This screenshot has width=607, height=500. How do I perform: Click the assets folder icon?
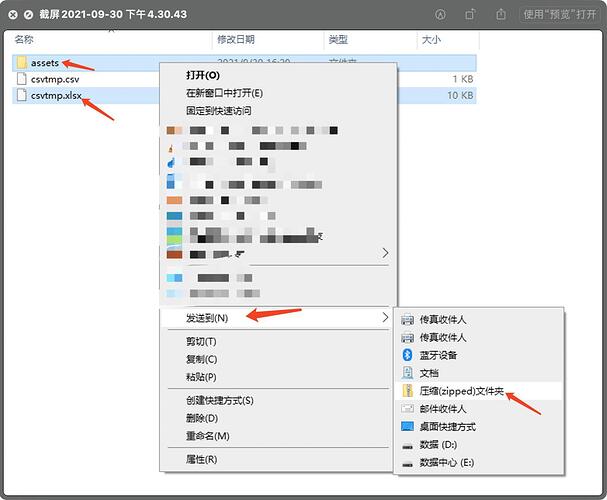point(22,63)
